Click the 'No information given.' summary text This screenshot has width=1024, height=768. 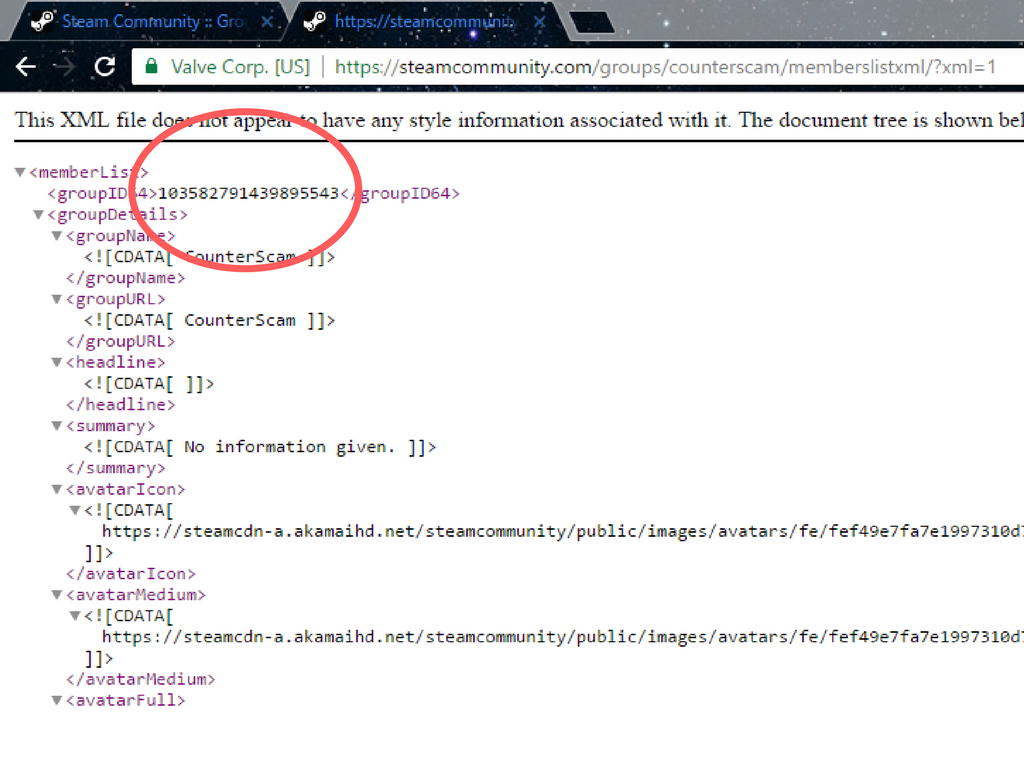(289, 447)
